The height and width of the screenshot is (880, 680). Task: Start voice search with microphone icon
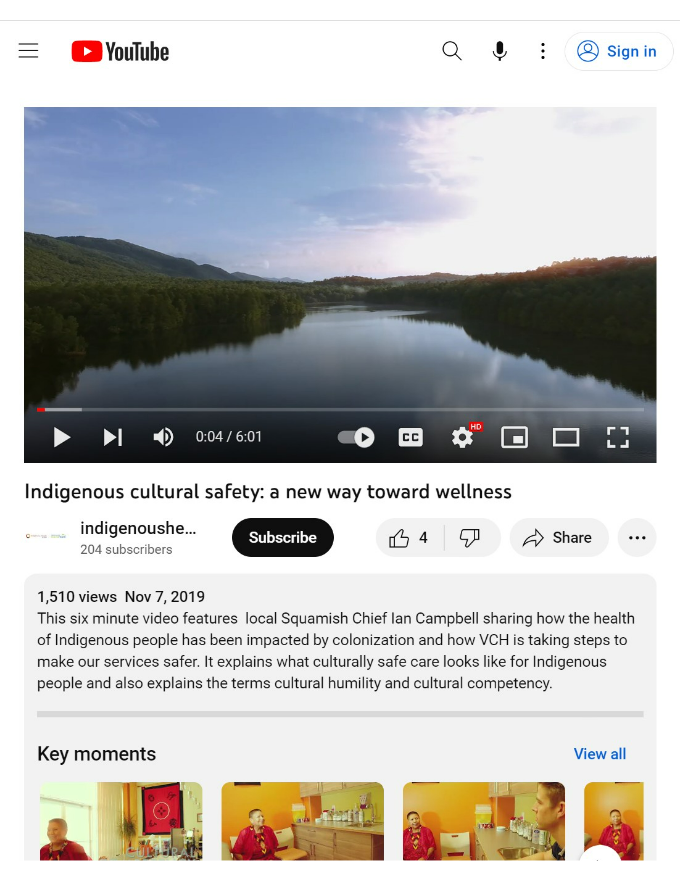point(499,51)
